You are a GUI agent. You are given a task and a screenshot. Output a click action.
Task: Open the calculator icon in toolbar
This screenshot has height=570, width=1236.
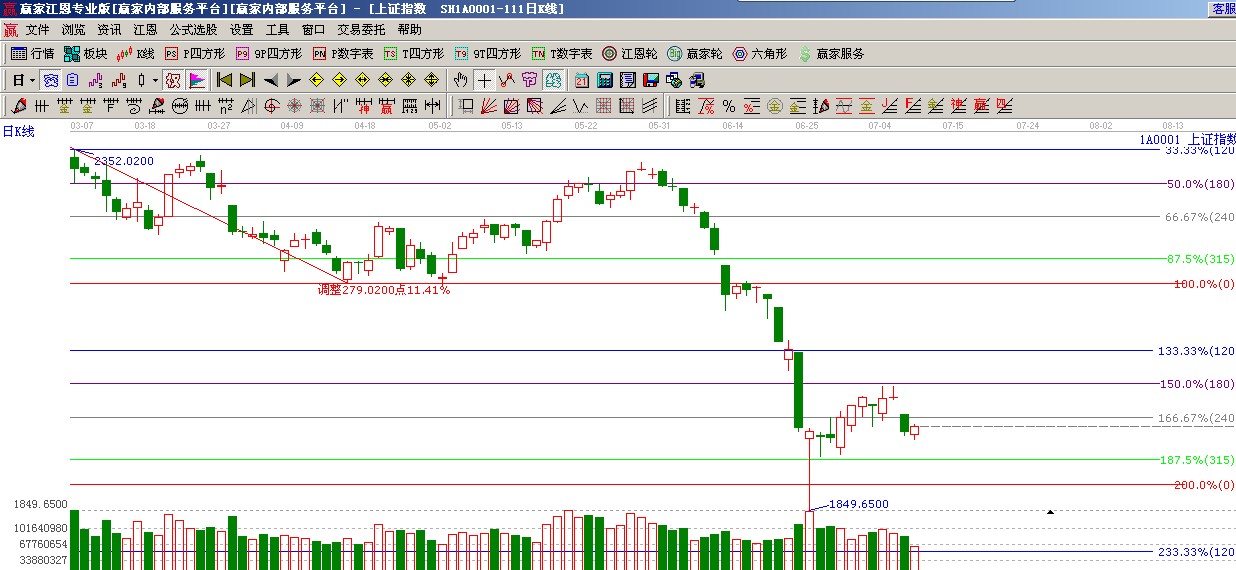pos(605,80)
